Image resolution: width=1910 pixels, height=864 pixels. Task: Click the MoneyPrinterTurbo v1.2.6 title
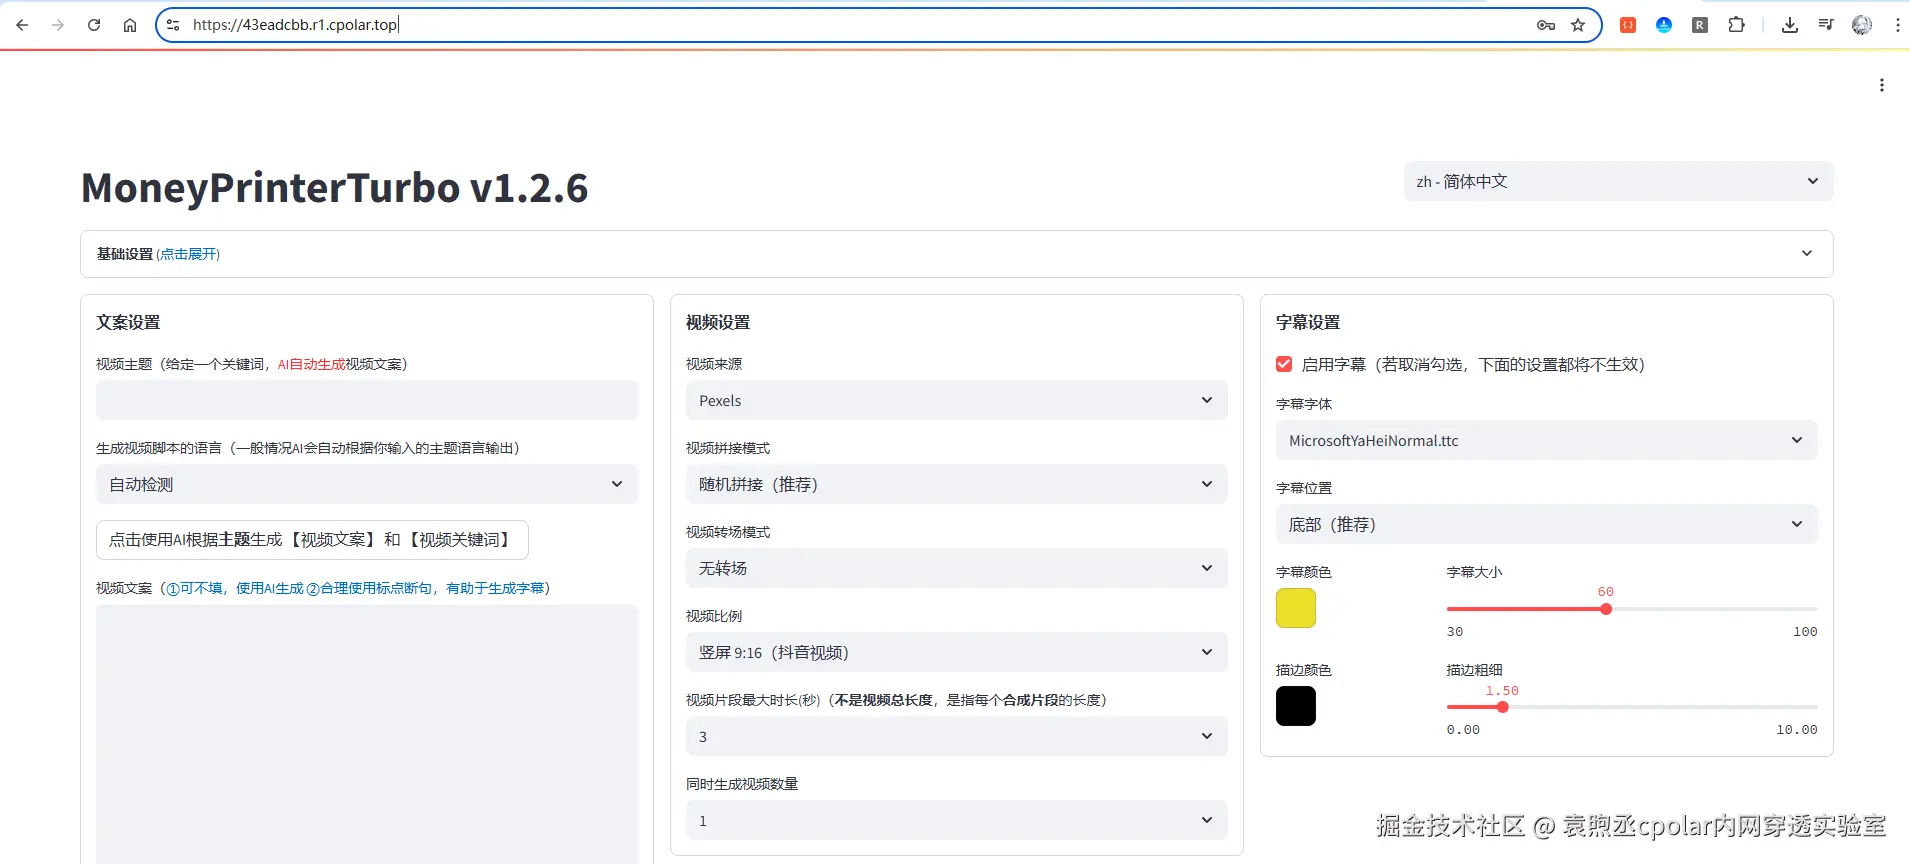pyautogui.click(x=335, y=188)
